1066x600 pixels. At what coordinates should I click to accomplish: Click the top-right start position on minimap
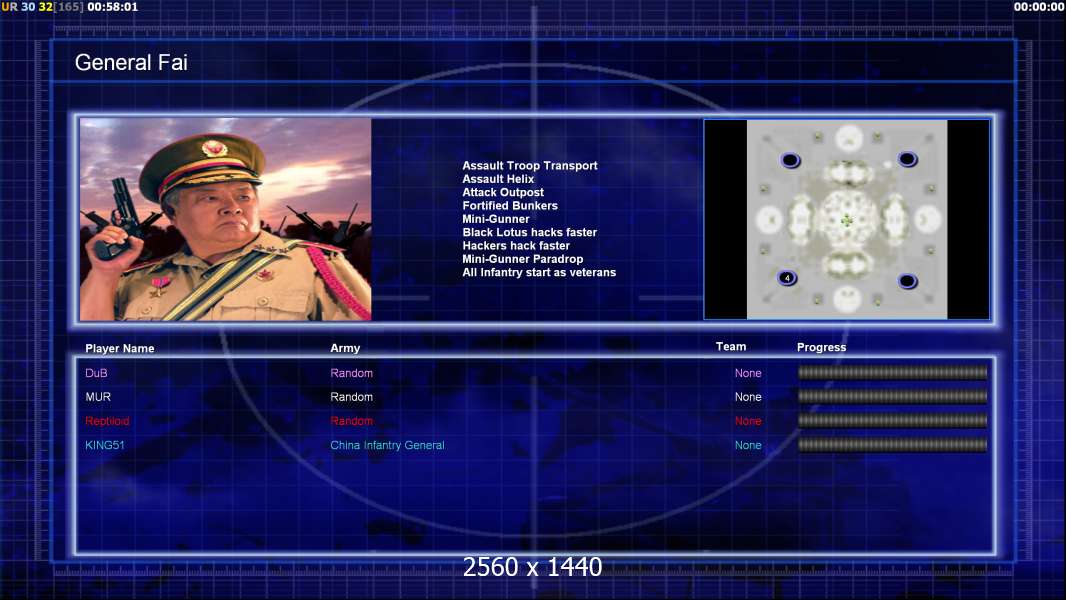908,160
